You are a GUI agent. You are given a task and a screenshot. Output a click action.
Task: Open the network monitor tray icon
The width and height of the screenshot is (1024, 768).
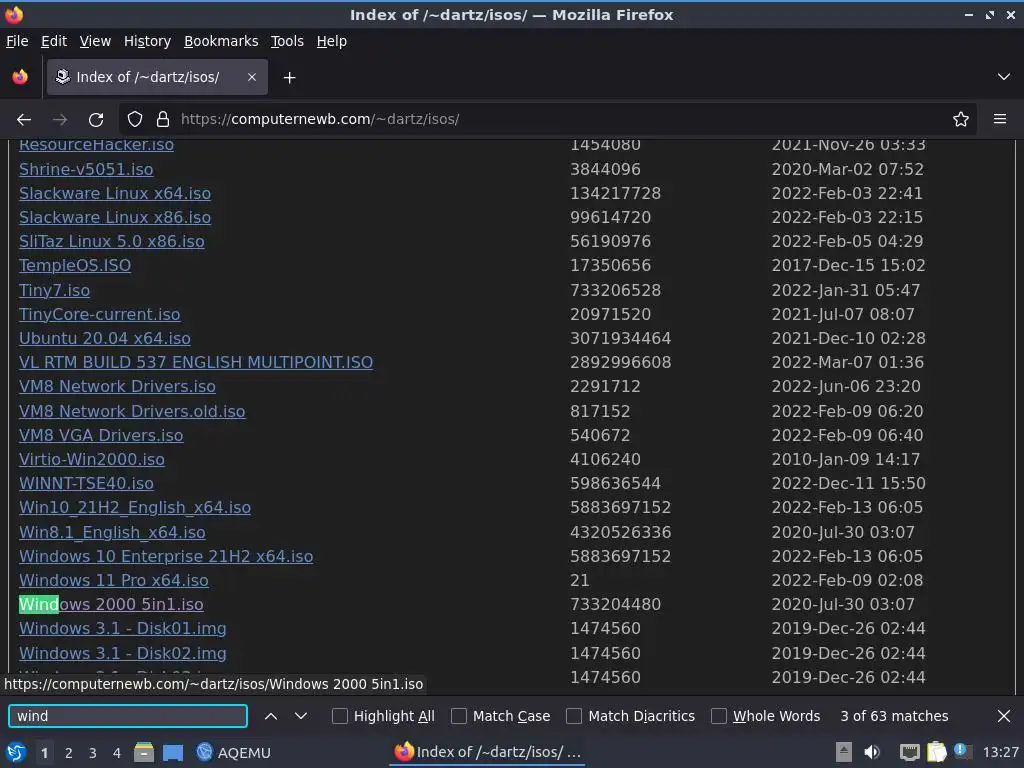pos(909,752)
